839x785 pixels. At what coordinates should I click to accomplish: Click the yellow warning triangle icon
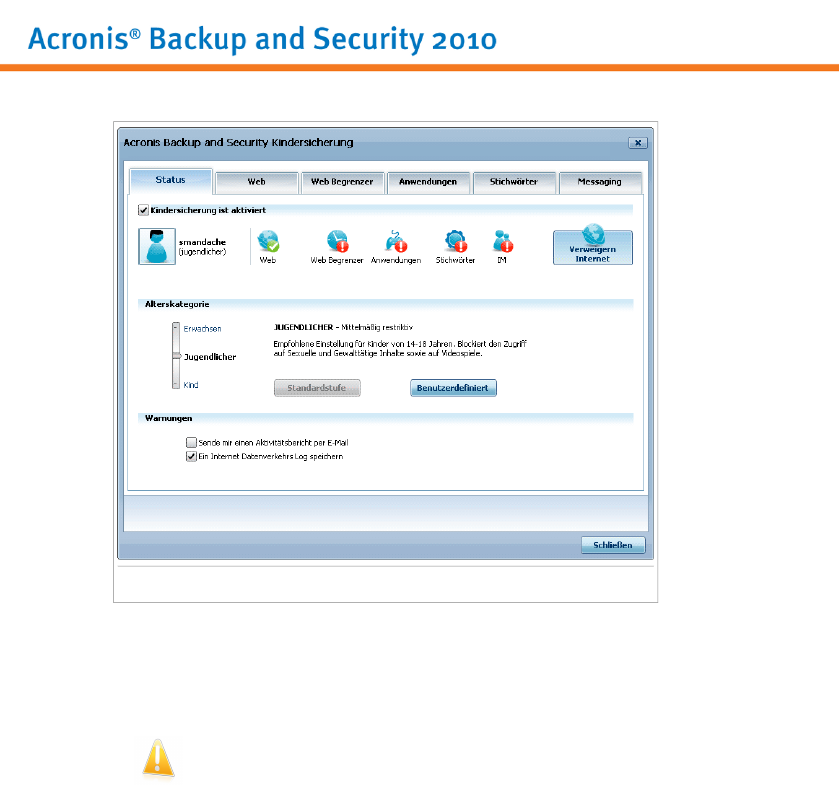[x=158, y=758]
